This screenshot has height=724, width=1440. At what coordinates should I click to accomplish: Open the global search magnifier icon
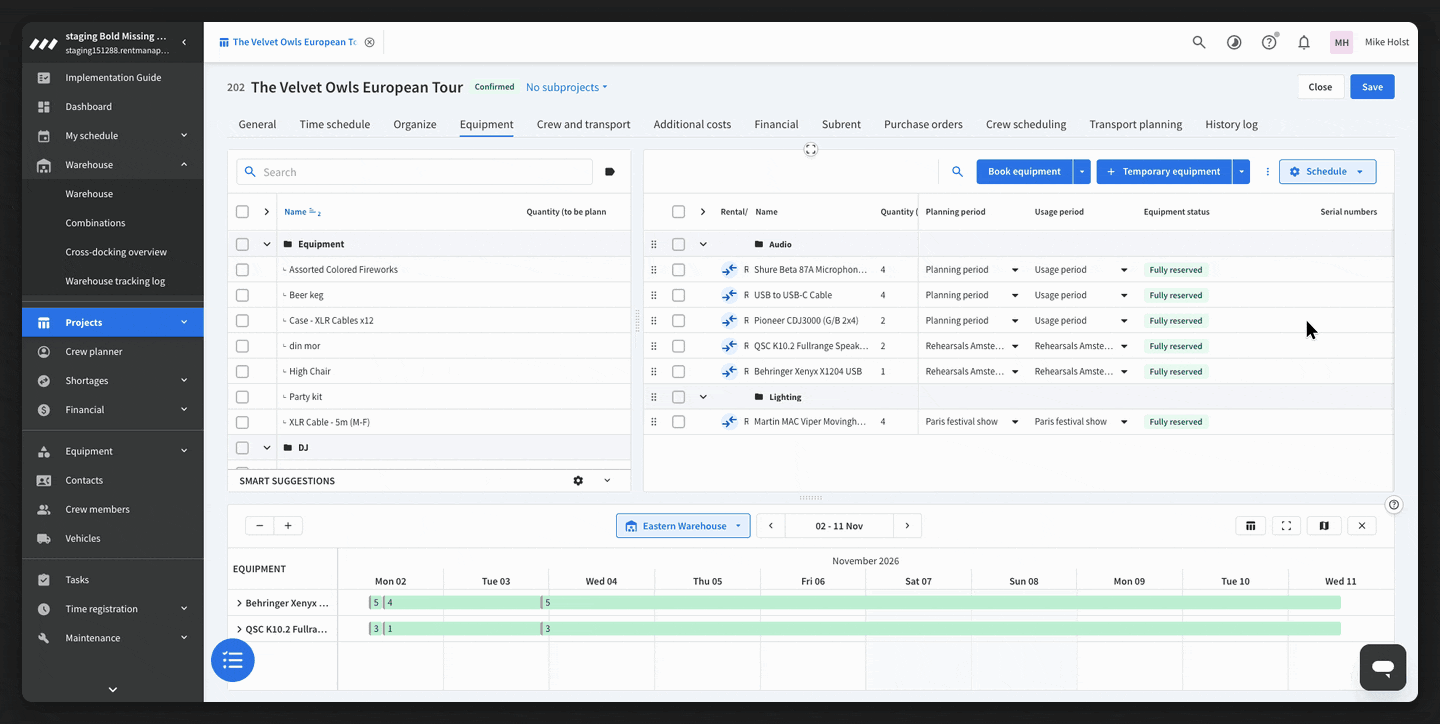pos(1199,42)
